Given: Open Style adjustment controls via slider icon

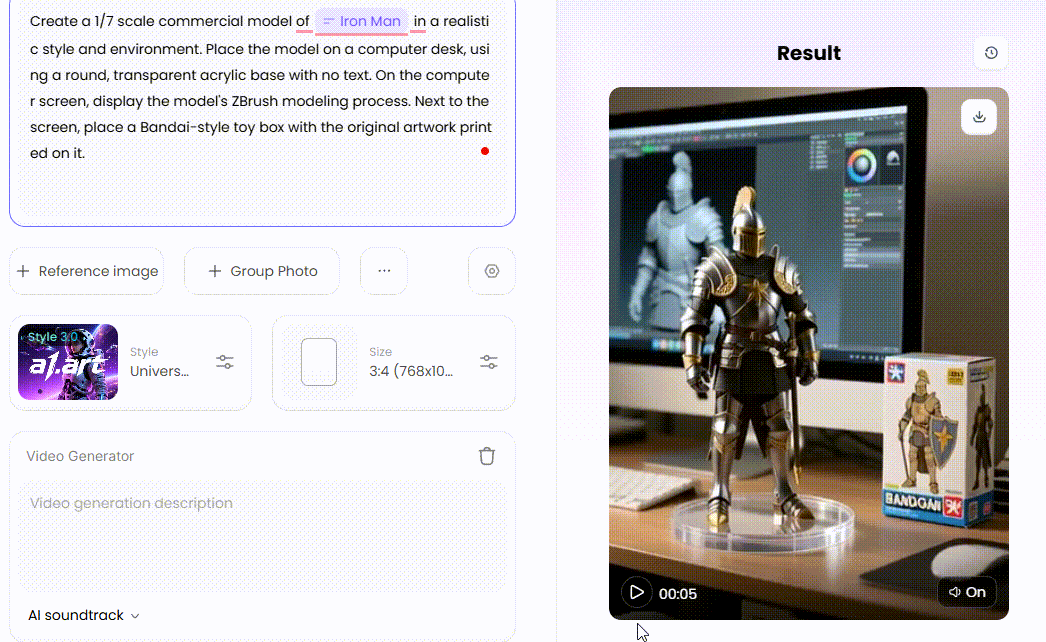Looking at the screenshot, I should (x=224, y=362).
